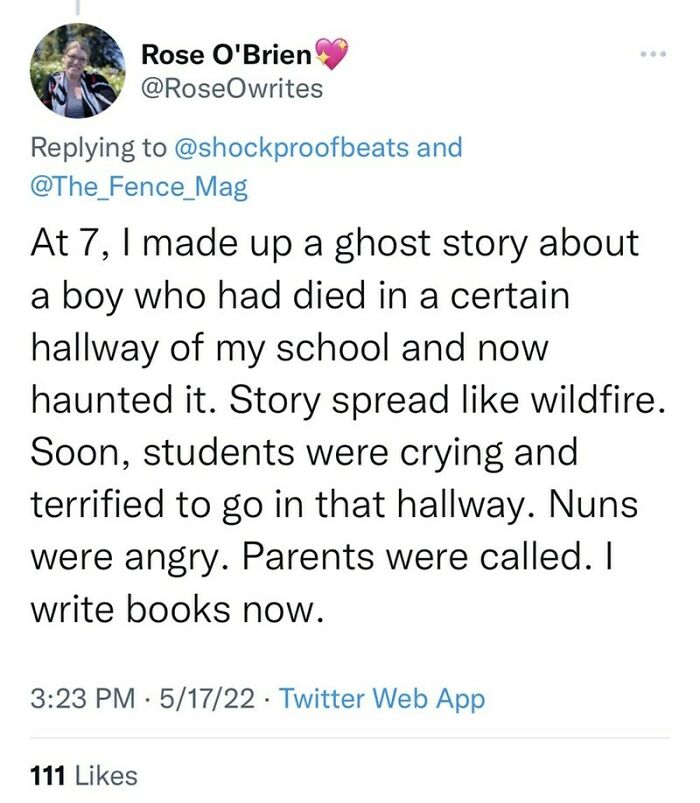View the 111 Likes list
700x803 pixels.
pyautogui.click(x=84, y=773)
